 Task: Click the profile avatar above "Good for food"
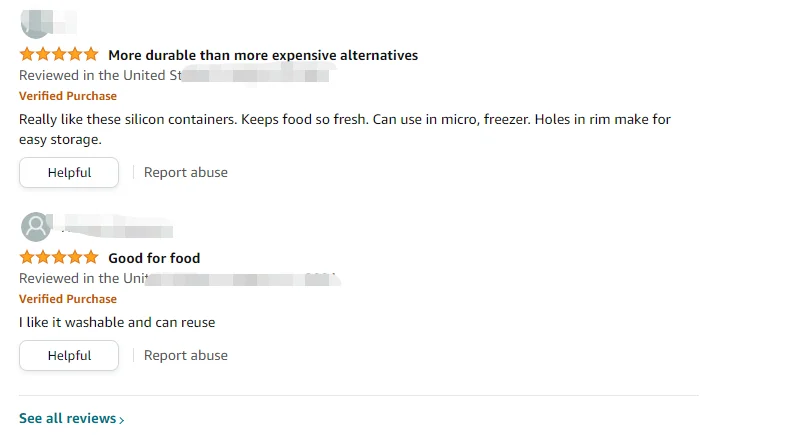coord(36,227)
